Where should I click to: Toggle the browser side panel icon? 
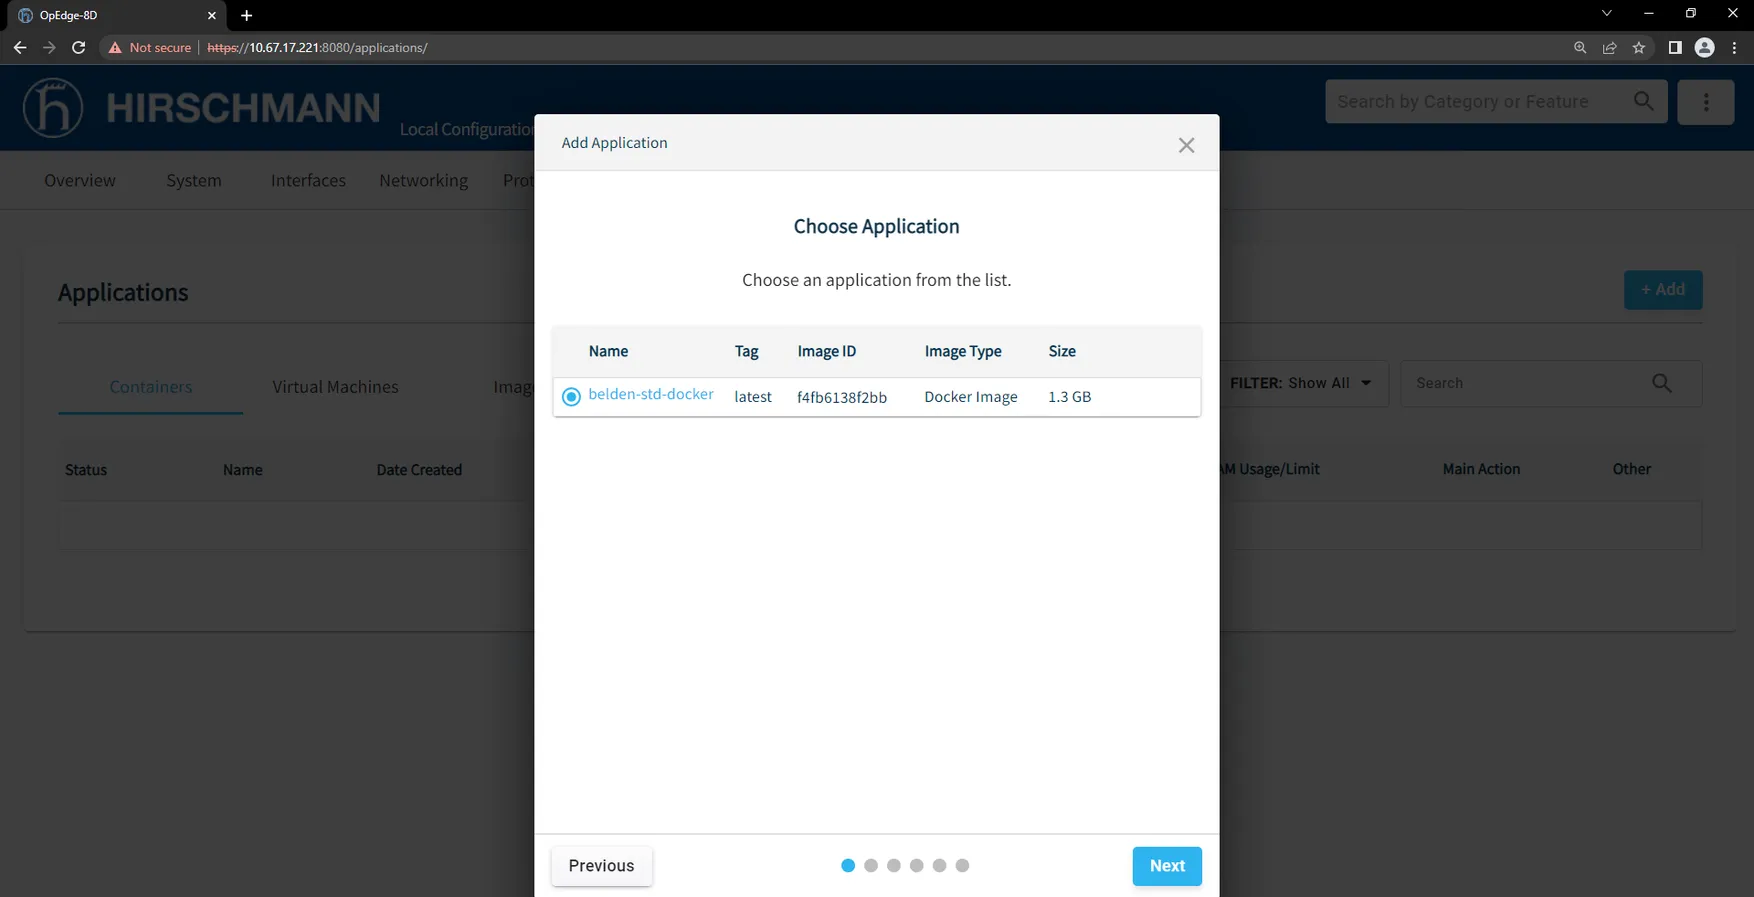(1675, 48)
